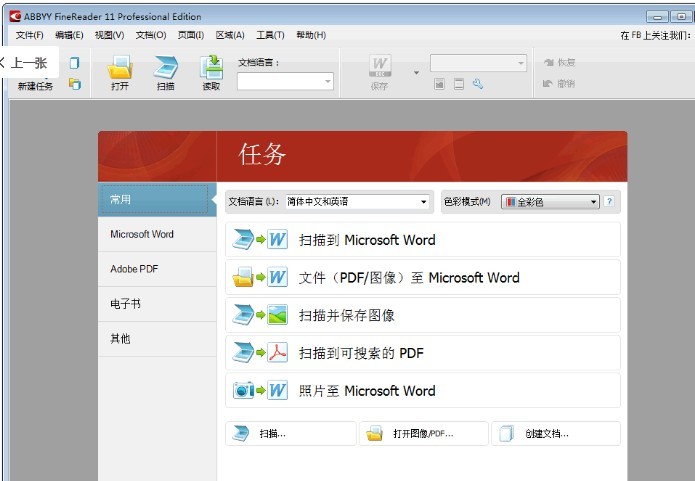Screen dimensions: 695x481
Task: Click the 扫描到 Microsoft Word task
Action: (x=423, y=239)
